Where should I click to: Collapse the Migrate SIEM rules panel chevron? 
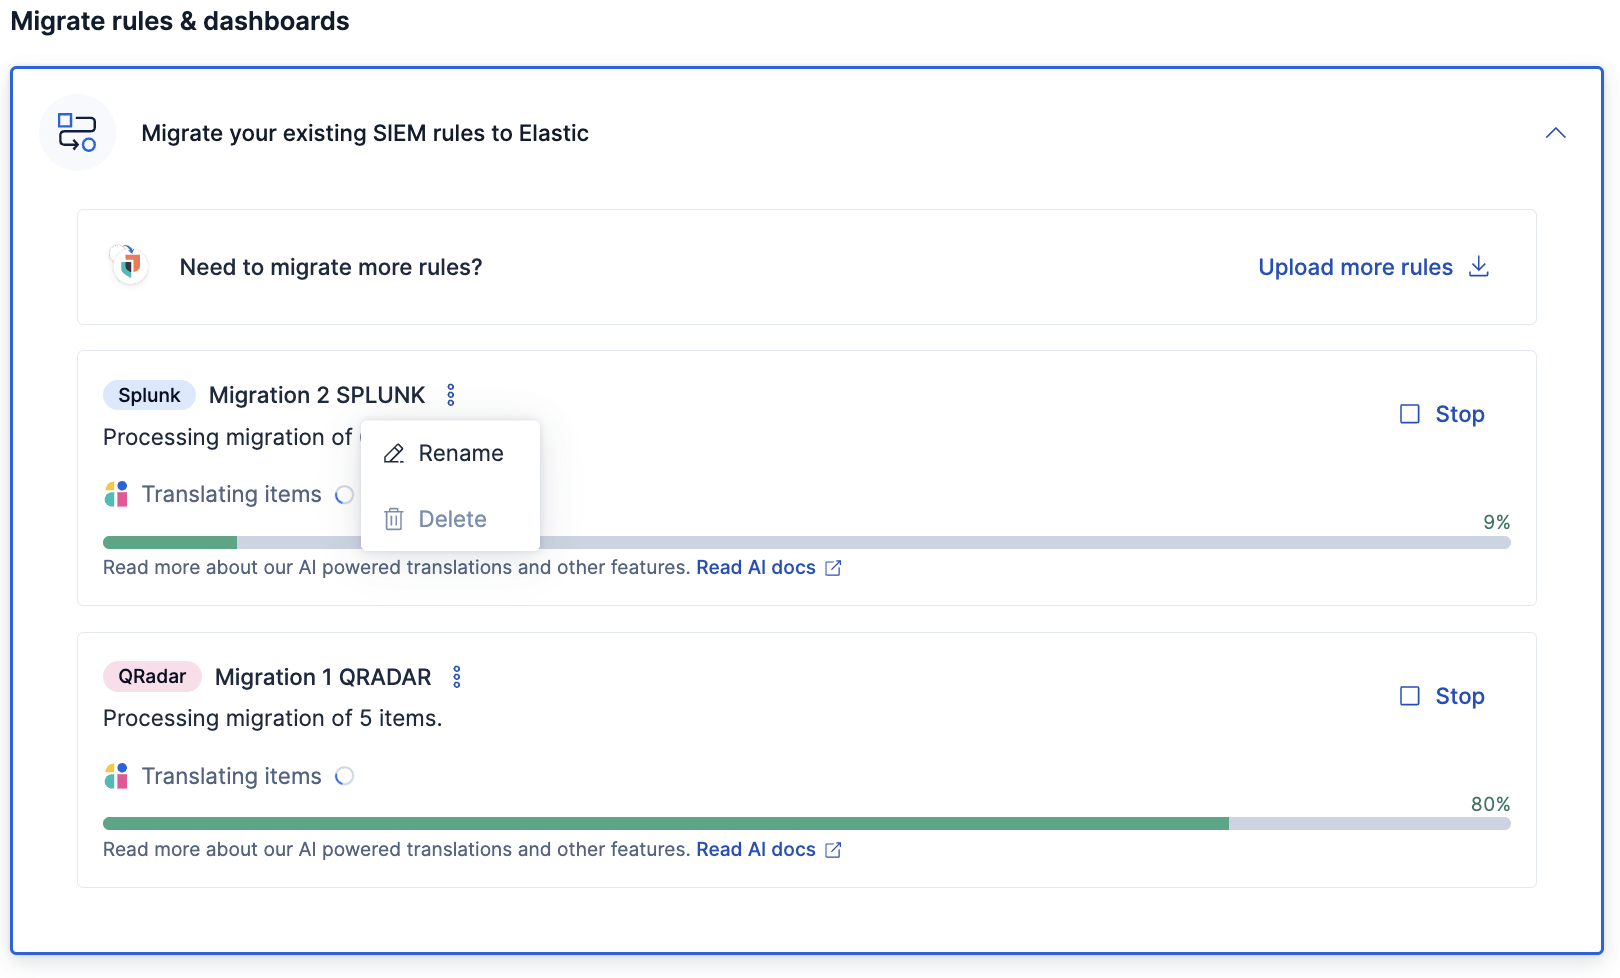[x=1555, y=133]
